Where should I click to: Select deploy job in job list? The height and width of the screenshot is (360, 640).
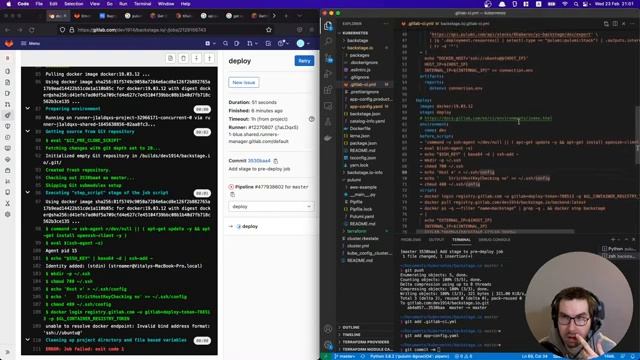click(x=250, y=227)
